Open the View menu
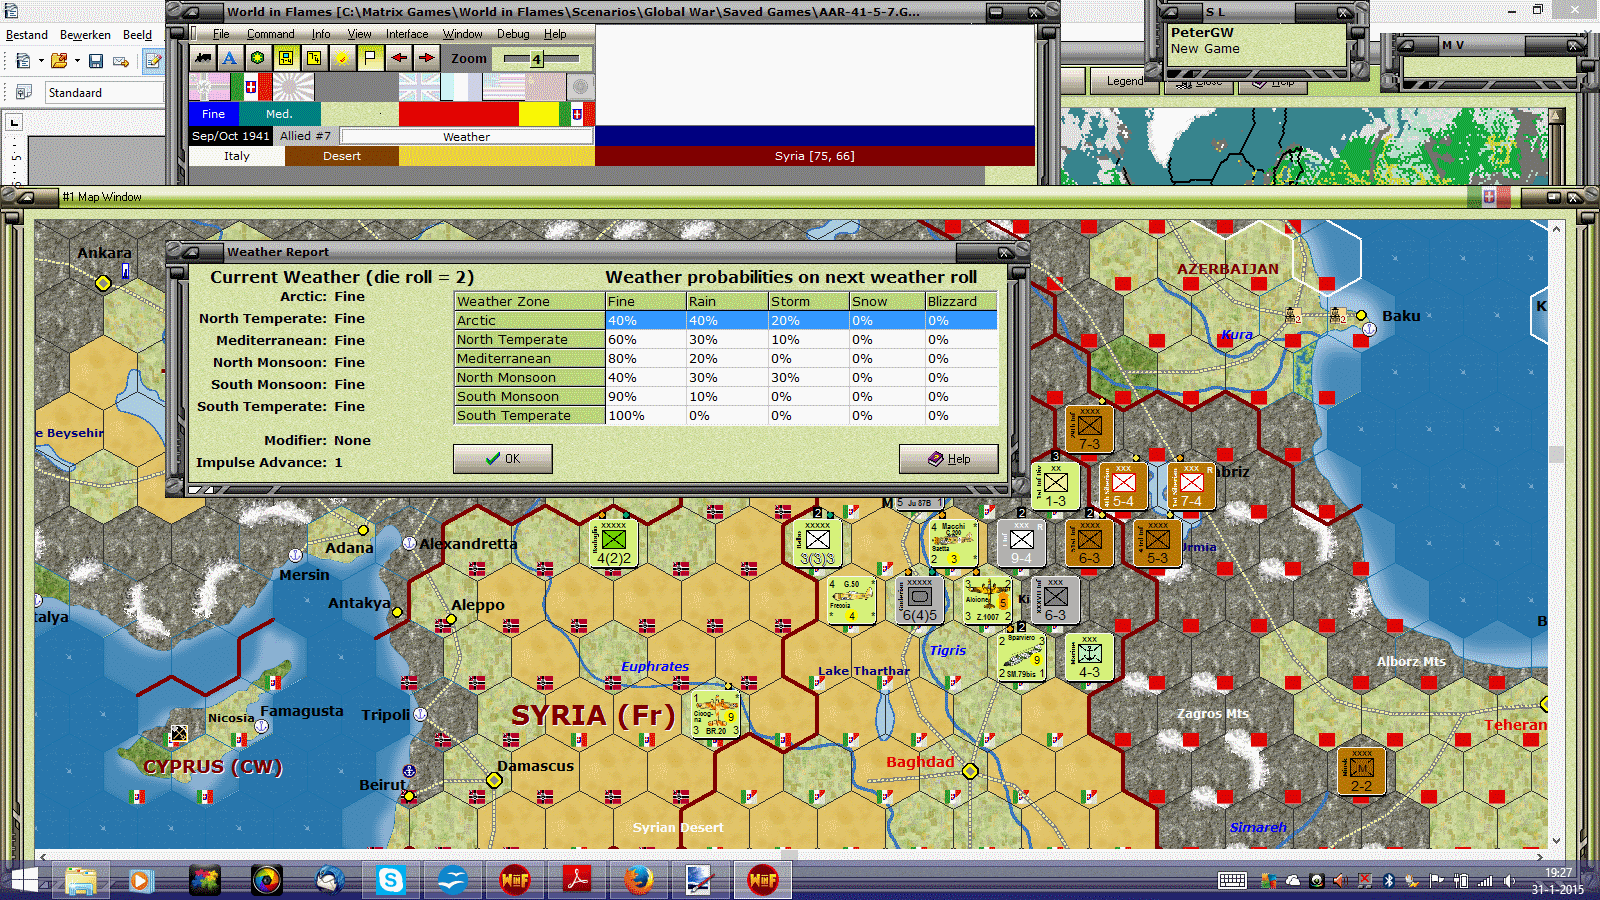 click(360, 34)
